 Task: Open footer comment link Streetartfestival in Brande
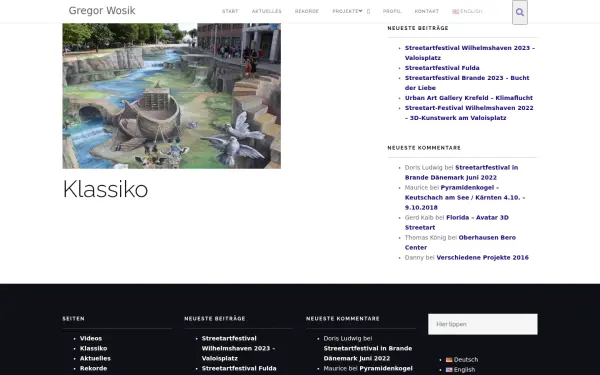(368, 353)
